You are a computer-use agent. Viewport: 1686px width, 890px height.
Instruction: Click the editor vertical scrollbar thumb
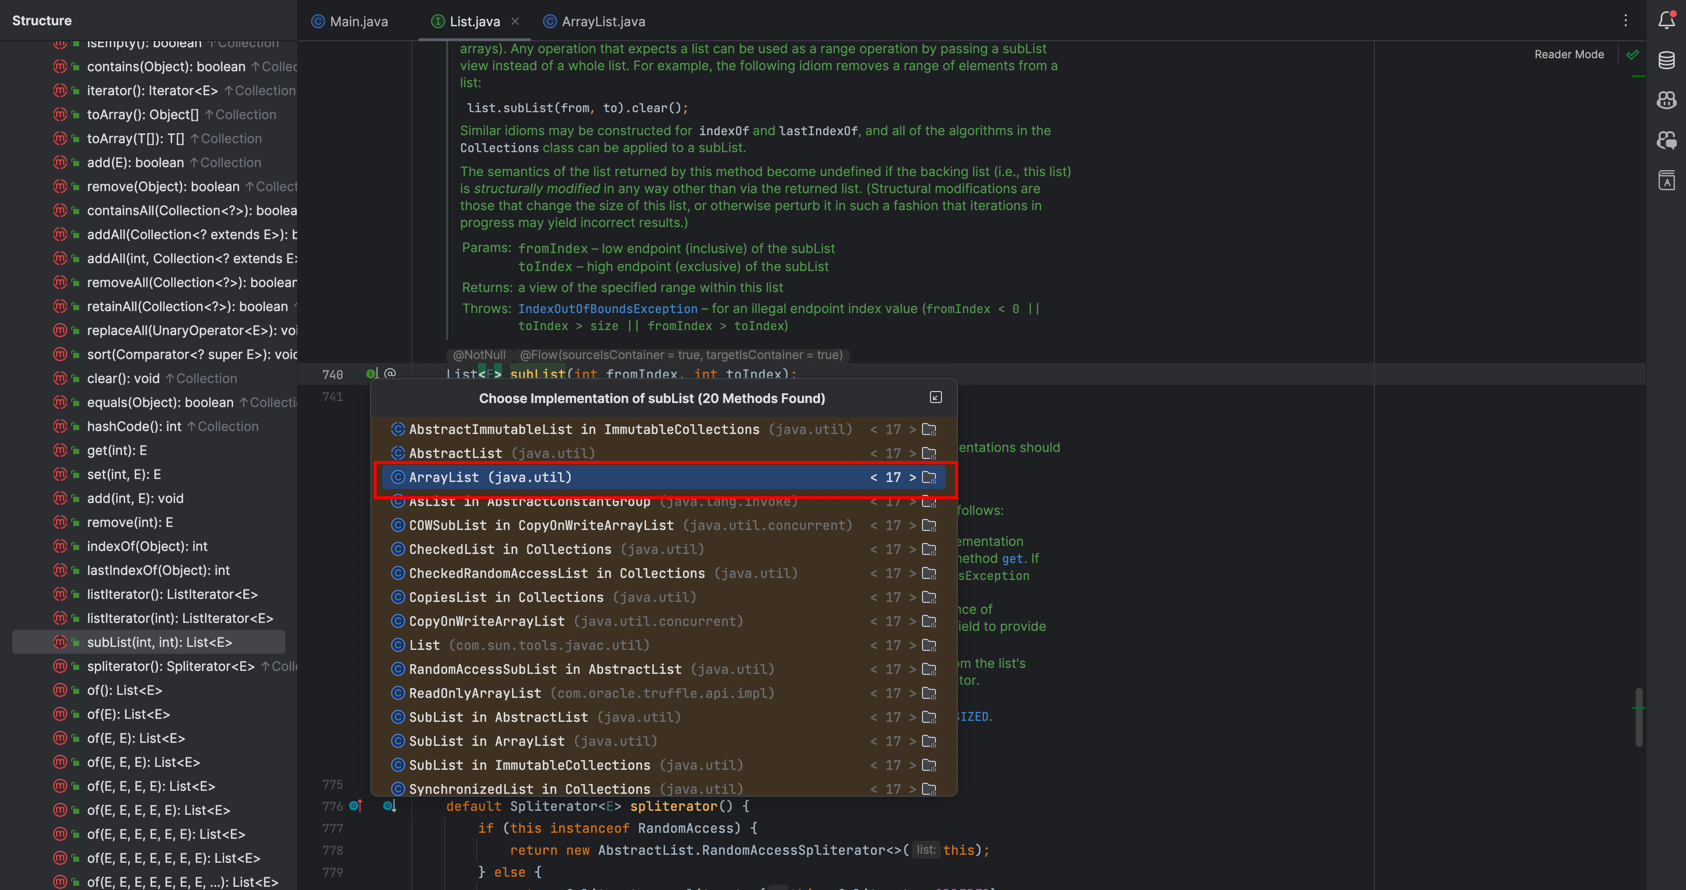(1638, 716)
